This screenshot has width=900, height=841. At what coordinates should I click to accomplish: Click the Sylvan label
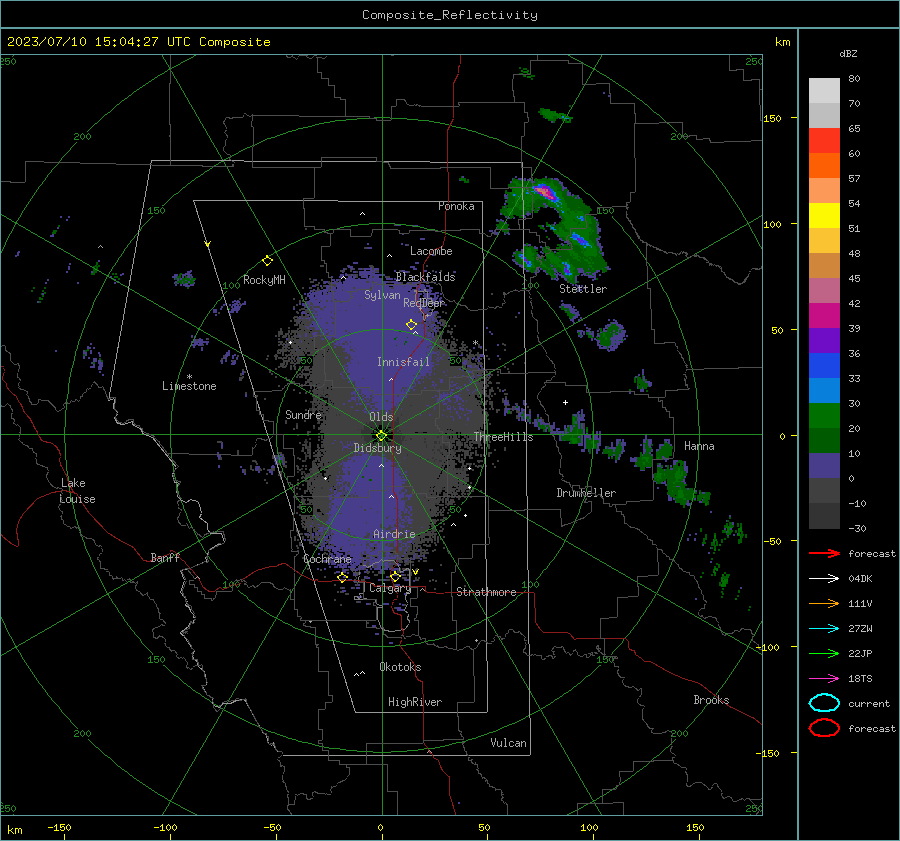[382, 295]
